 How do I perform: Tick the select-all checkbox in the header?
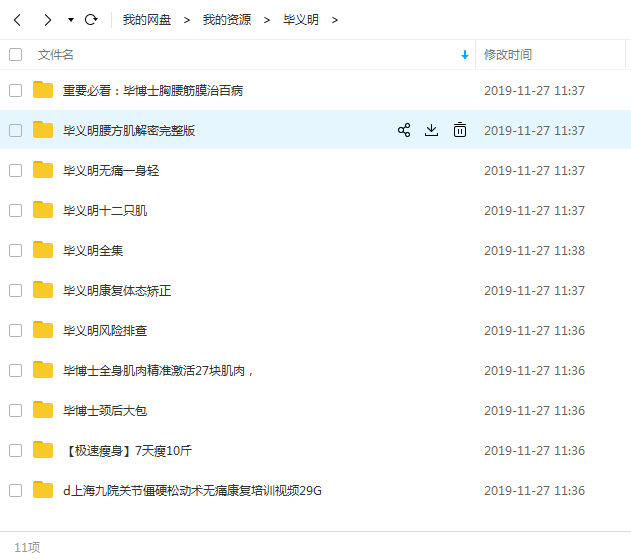[15, 54]
